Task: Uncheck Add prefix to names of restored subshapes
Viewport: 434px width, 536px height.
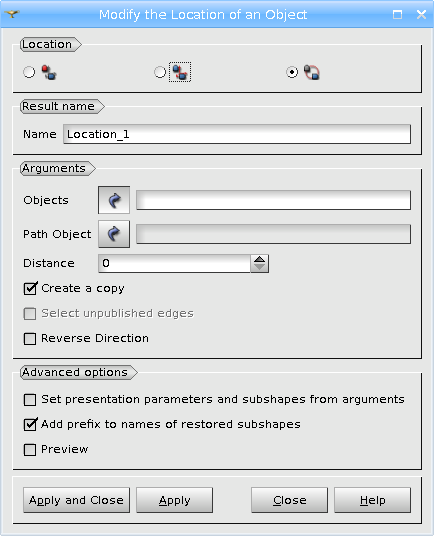Action: click(x=30, y=425)
